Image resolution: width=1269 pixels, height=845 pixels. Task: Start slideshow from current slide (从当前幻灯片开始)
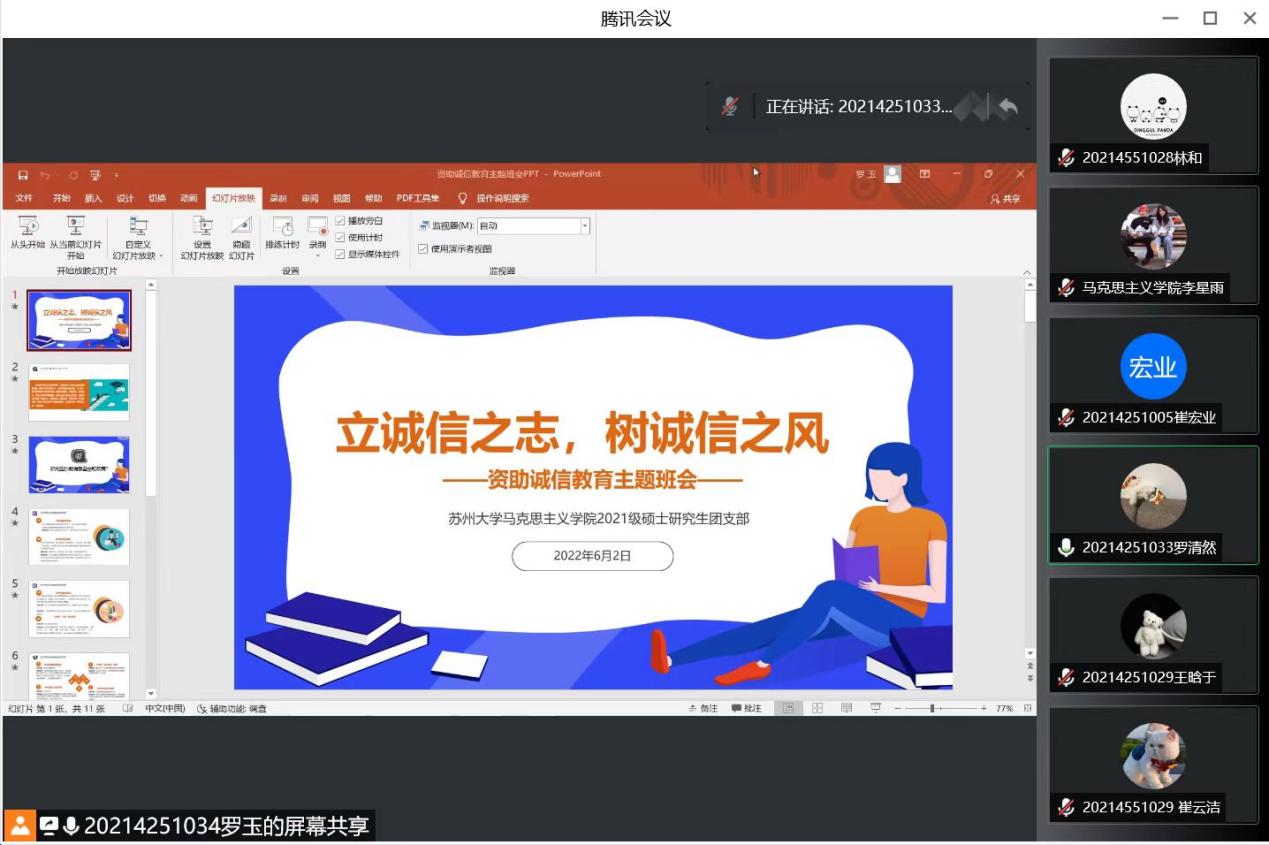(75, 226)
